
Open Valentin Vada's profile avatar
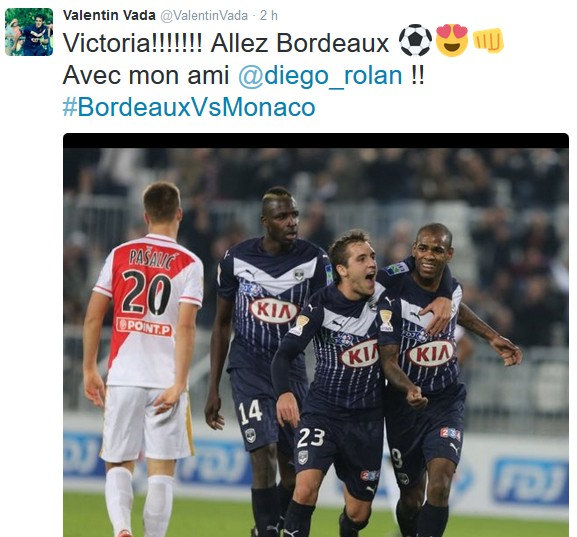(29, 32)
